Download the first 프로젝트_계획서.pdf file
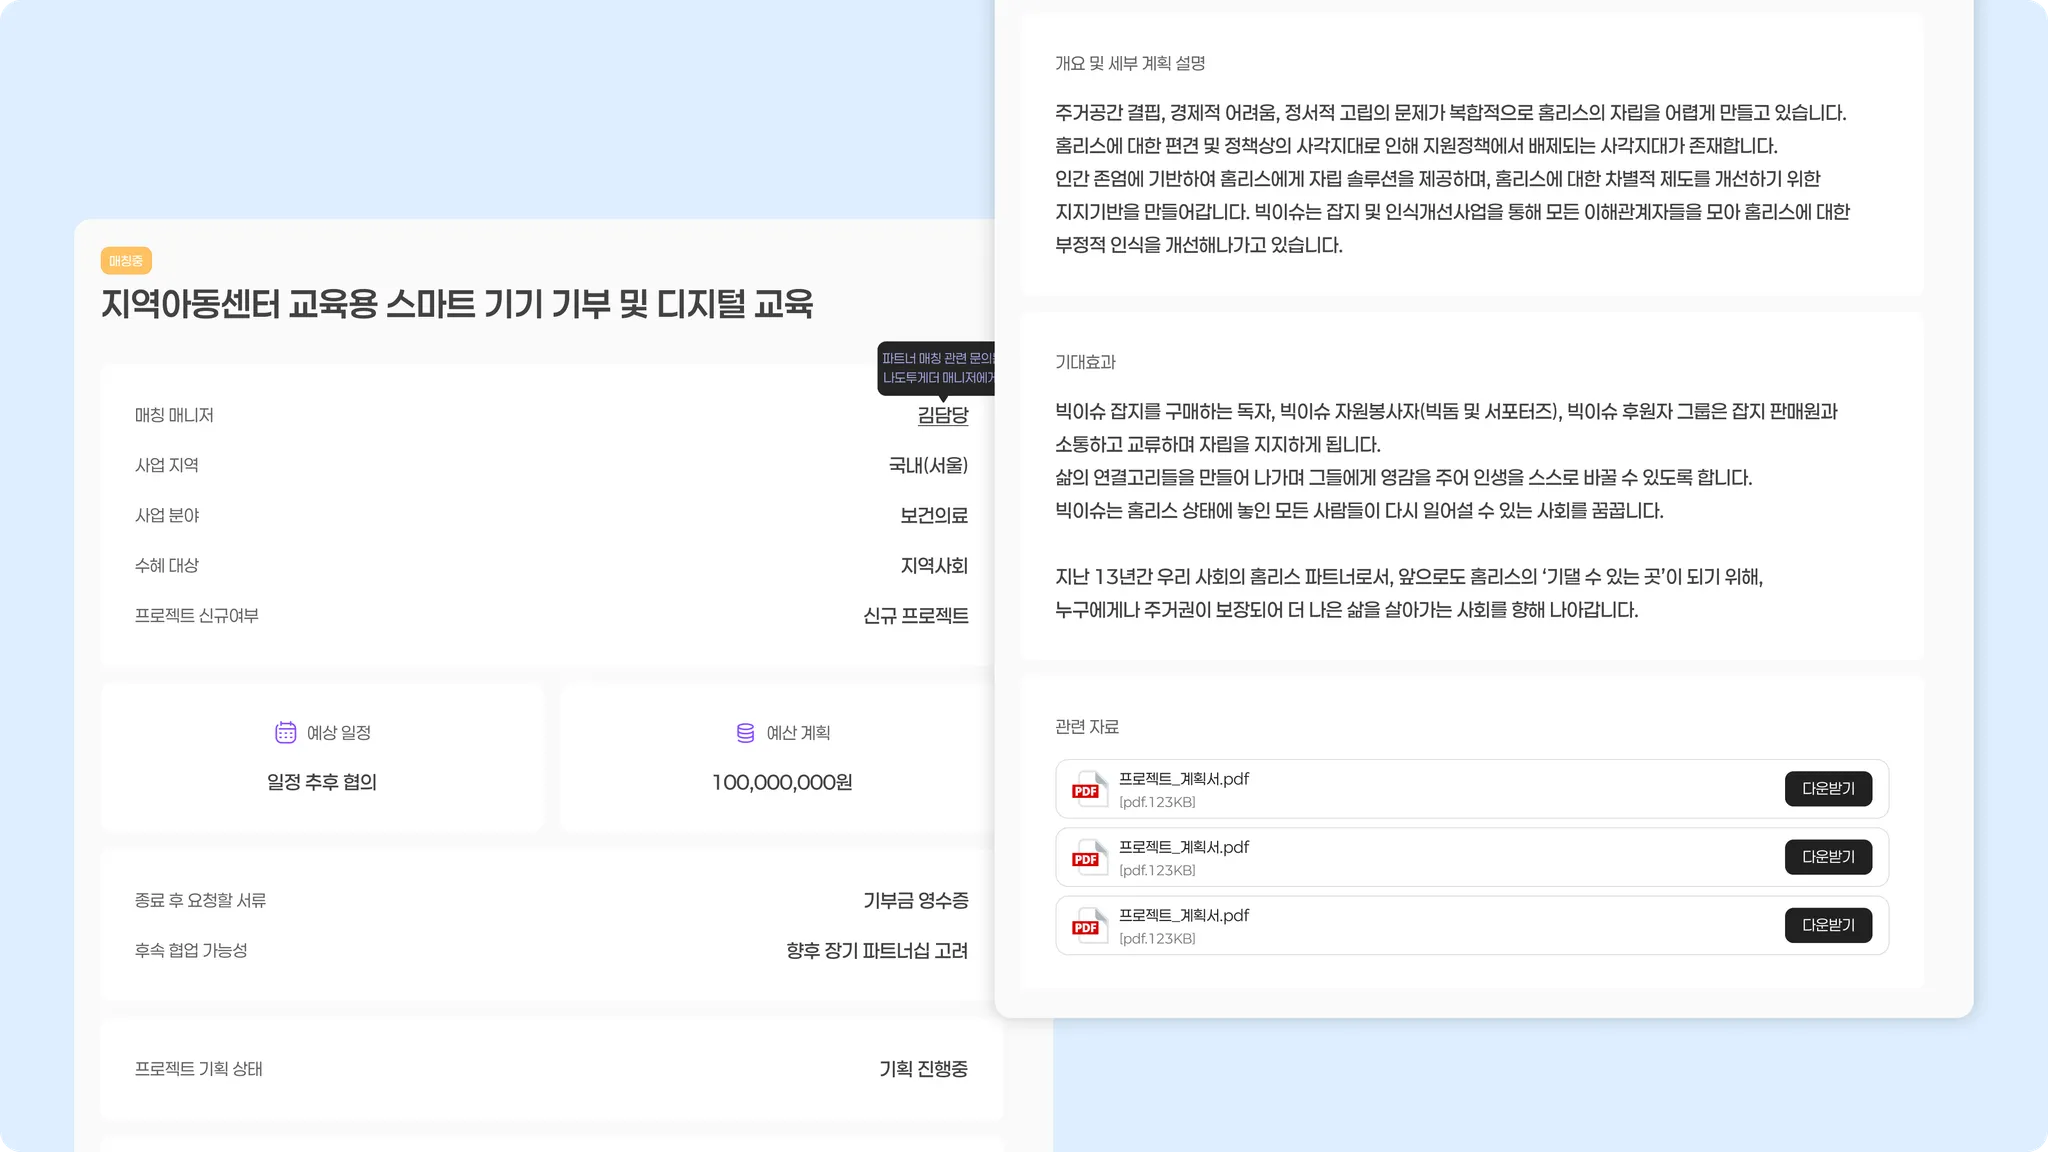 coord(1827,789)
